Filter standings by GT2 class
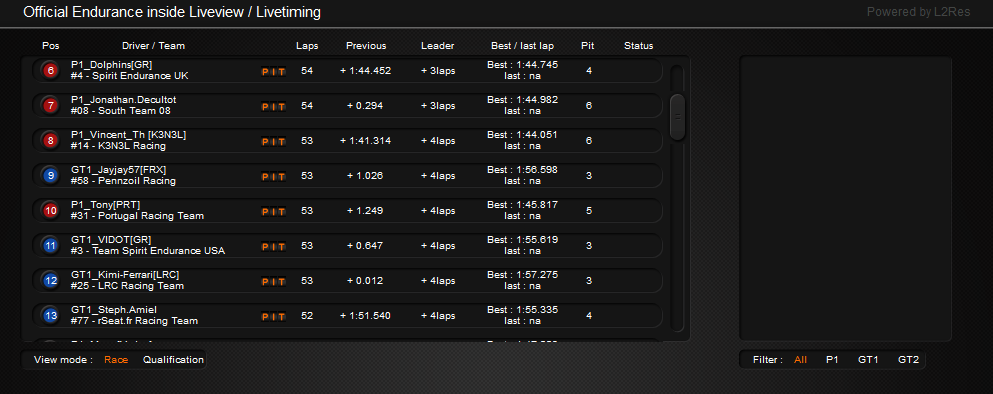 coord(908,360)
